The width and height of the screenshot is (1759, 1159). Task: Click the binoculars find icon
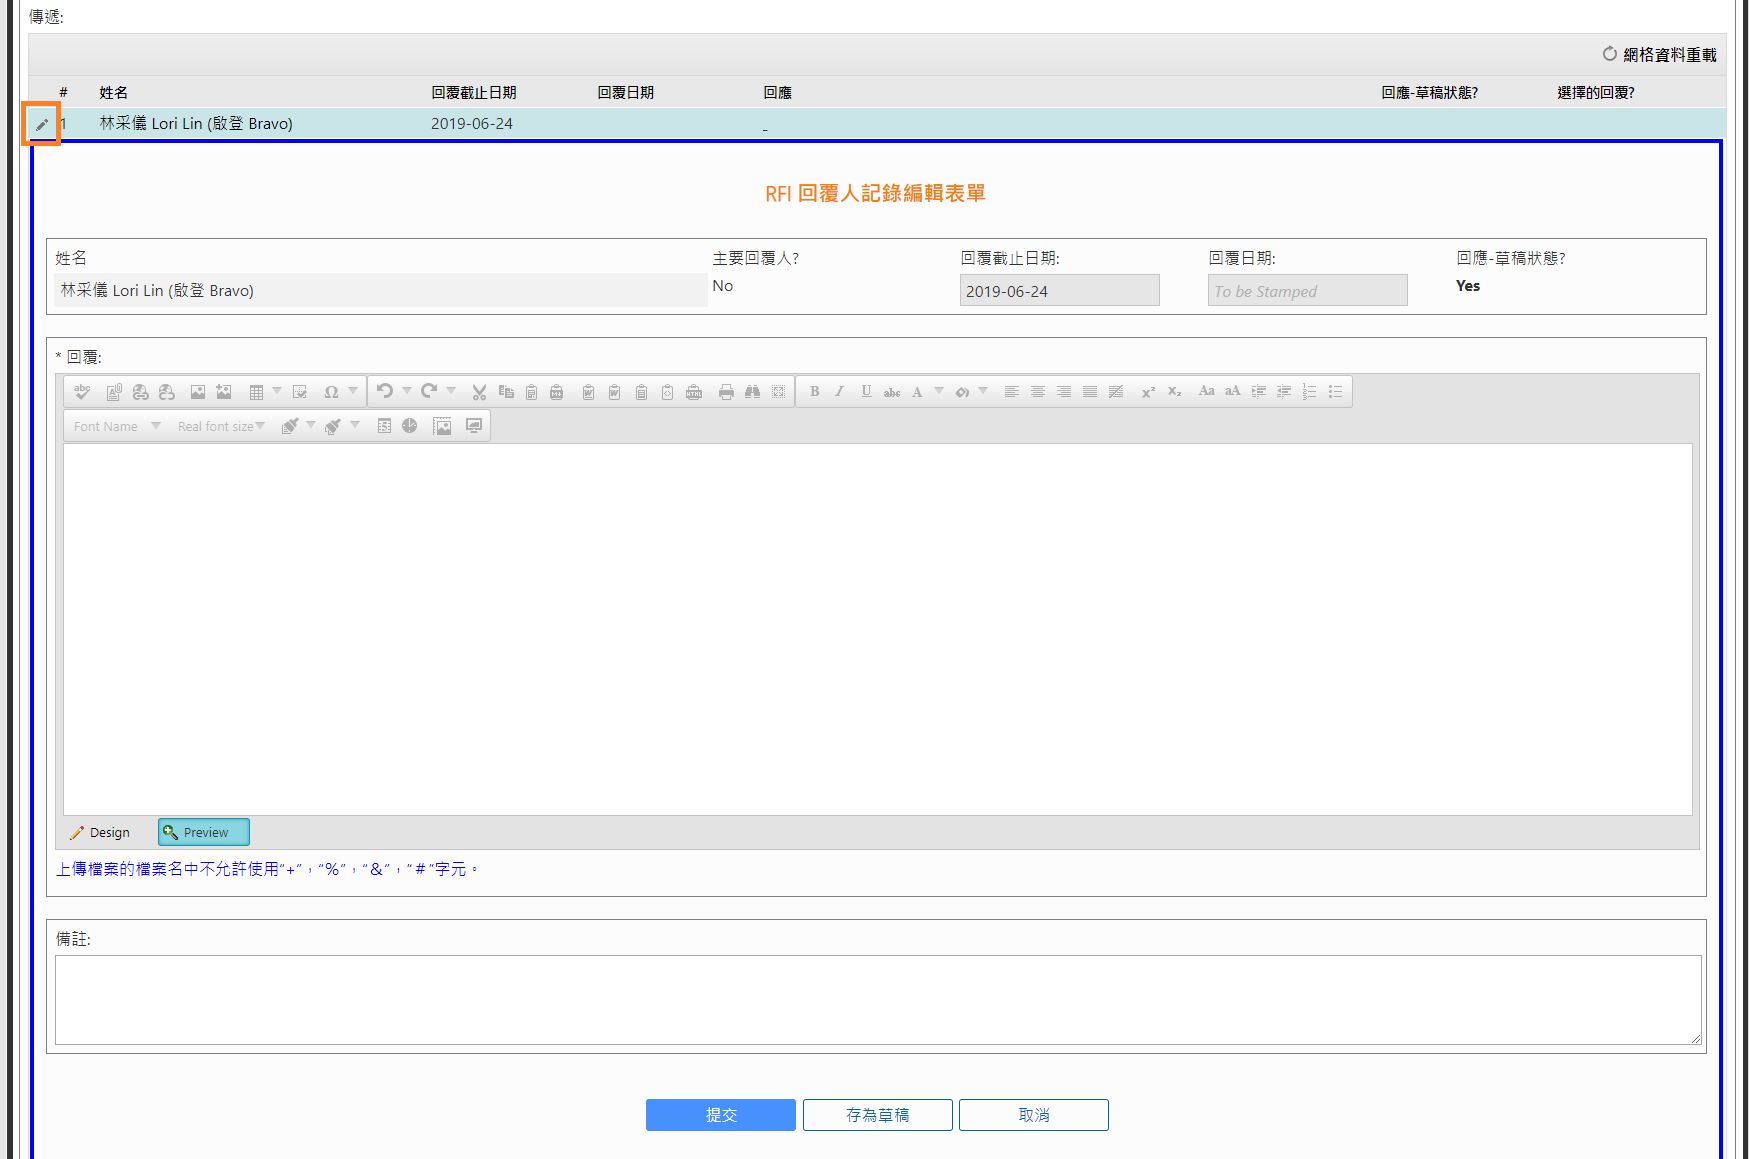tap(752, 392)
